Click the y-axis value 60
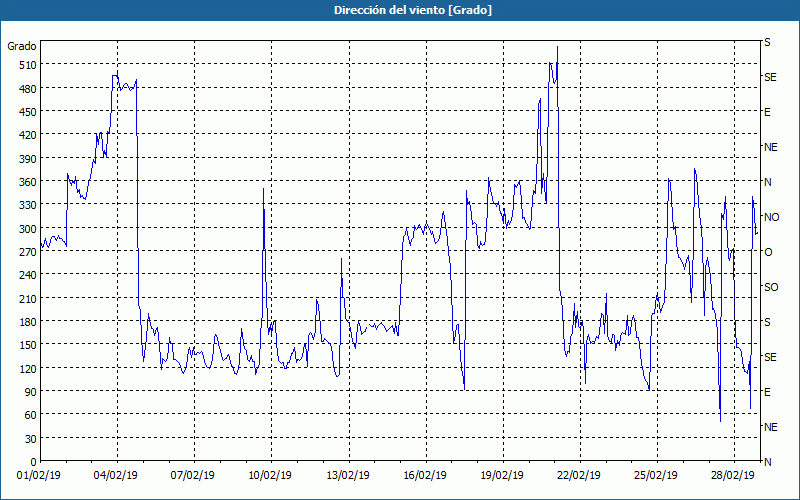Viewport: 800px width, 500px height. point(31,415)
